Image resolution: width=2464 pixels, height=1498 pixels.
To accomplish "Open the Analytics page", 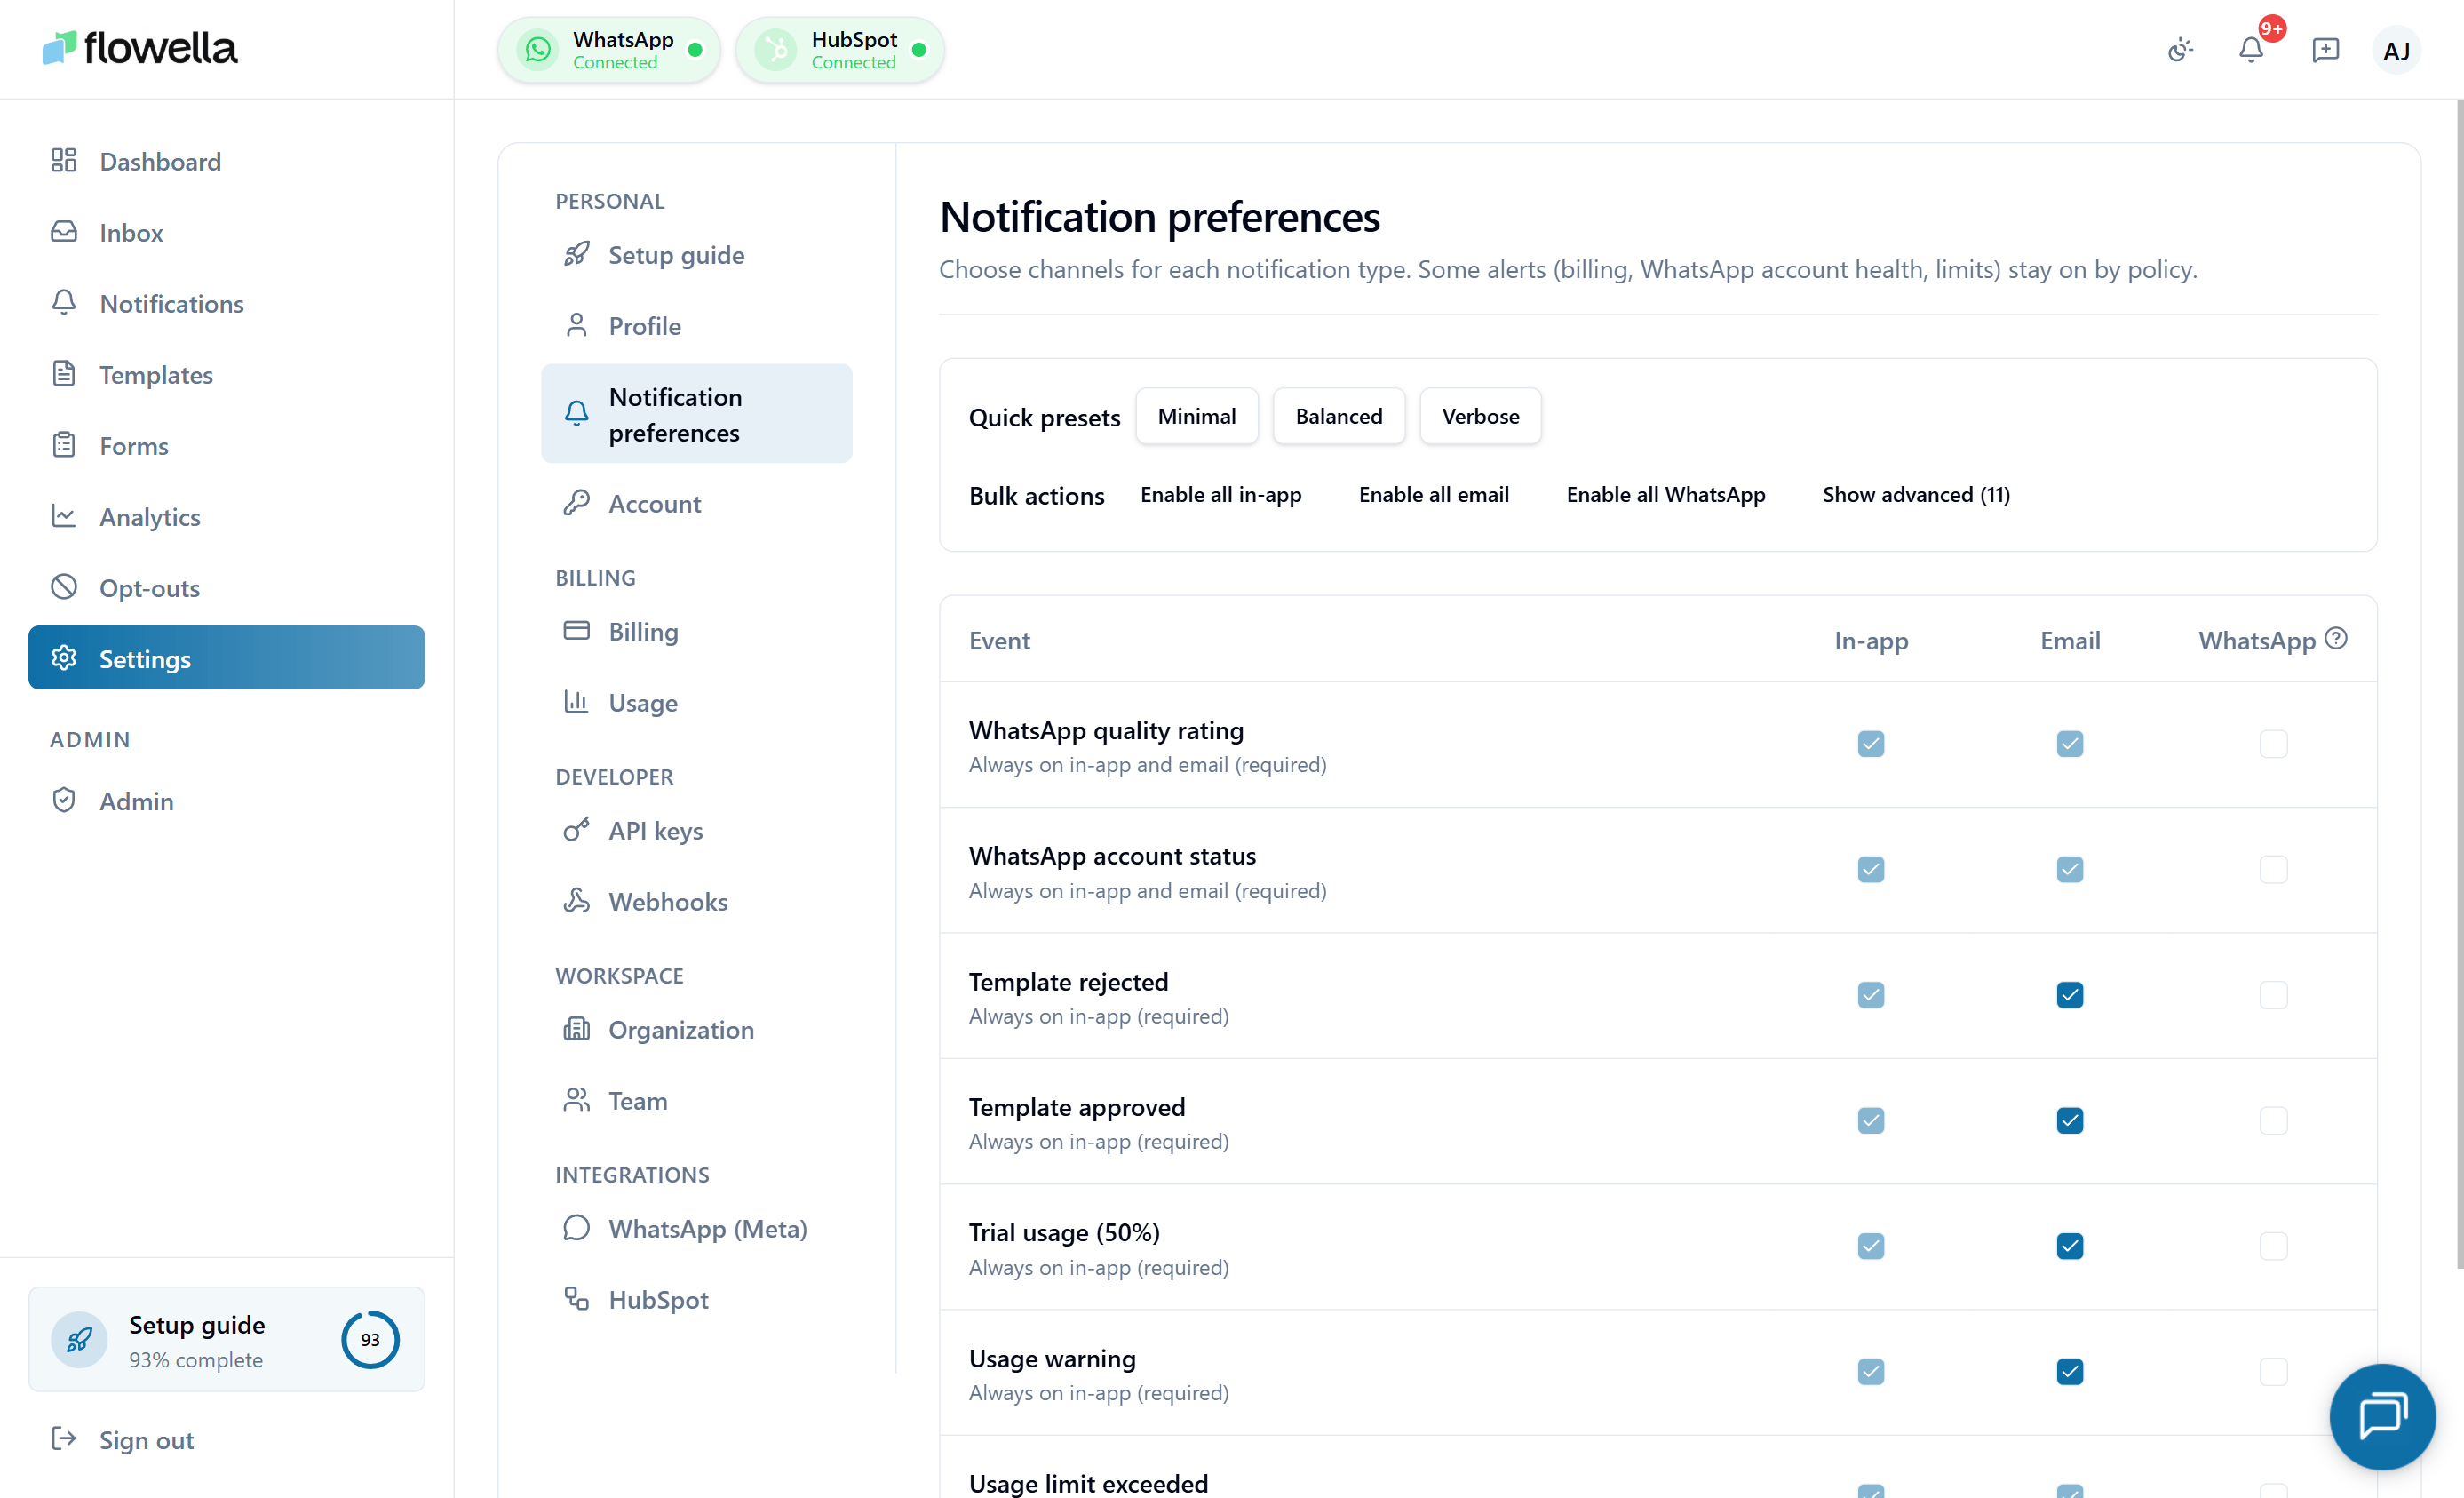I will (x=226, y=516).
